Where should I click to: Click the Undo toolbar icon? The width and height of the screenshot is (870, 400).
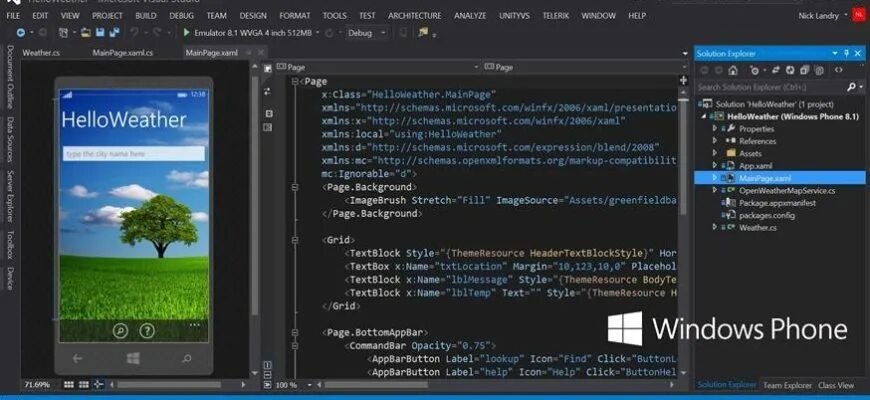point(134,33)
